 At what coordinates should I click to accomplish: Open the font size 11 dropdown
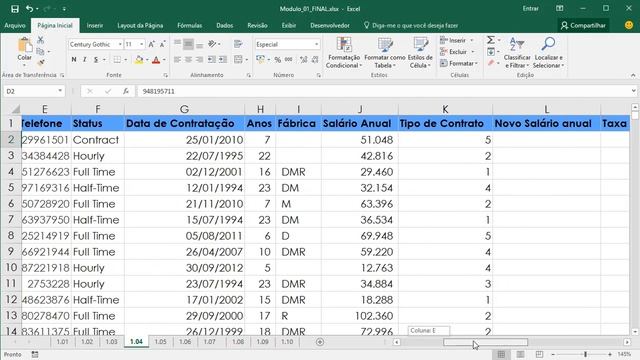pos(141,44)
